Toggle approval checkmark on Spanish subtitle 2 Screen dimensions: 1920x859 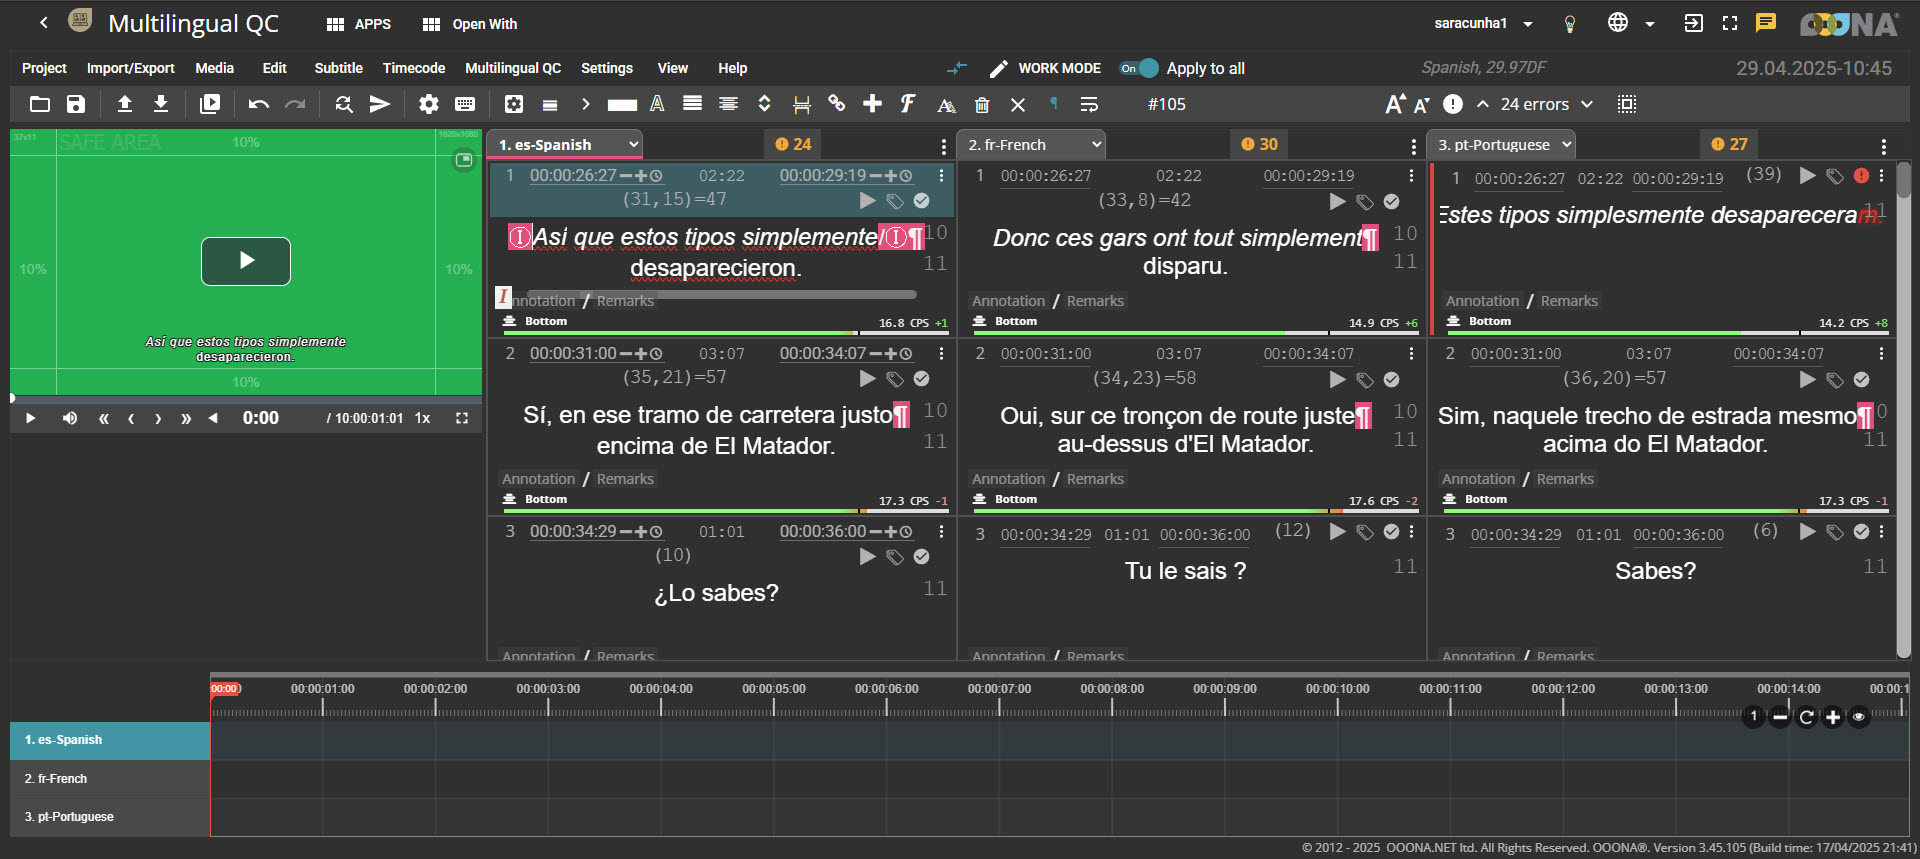pos(921,379)
